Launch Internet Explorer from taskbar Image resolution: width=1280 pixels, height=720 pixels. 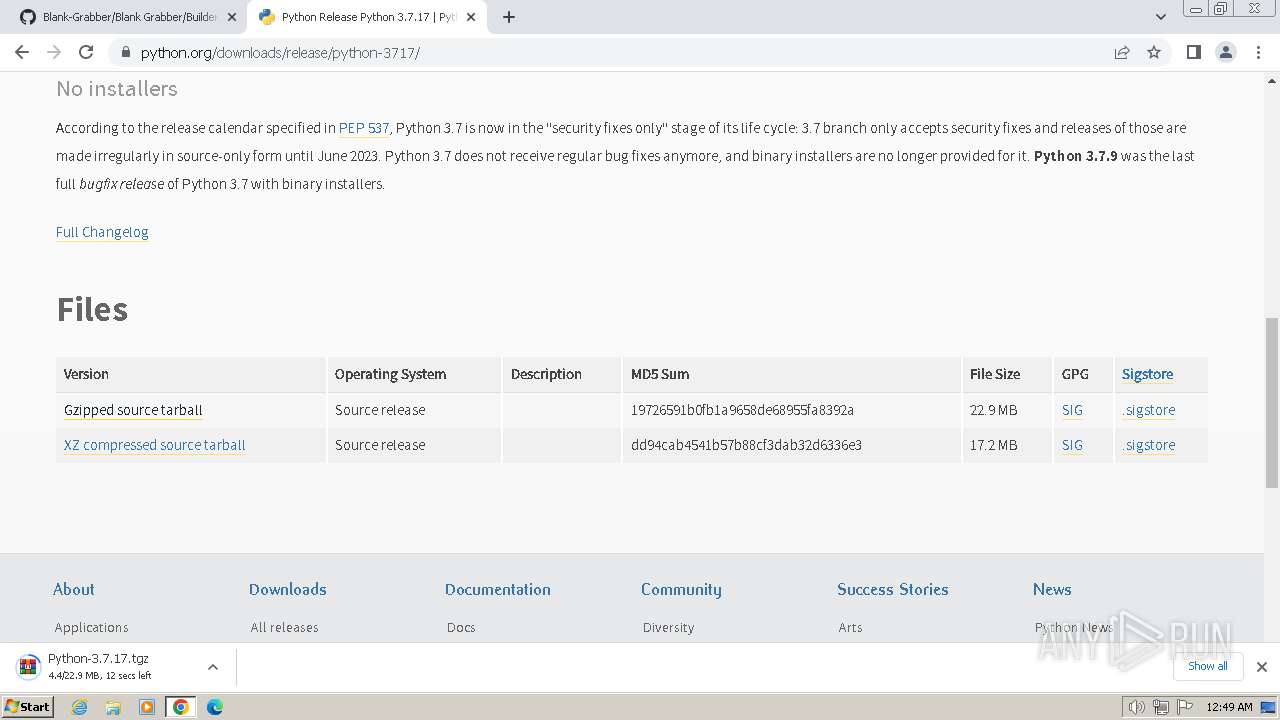pyautogui.click(x=79, y=707)
